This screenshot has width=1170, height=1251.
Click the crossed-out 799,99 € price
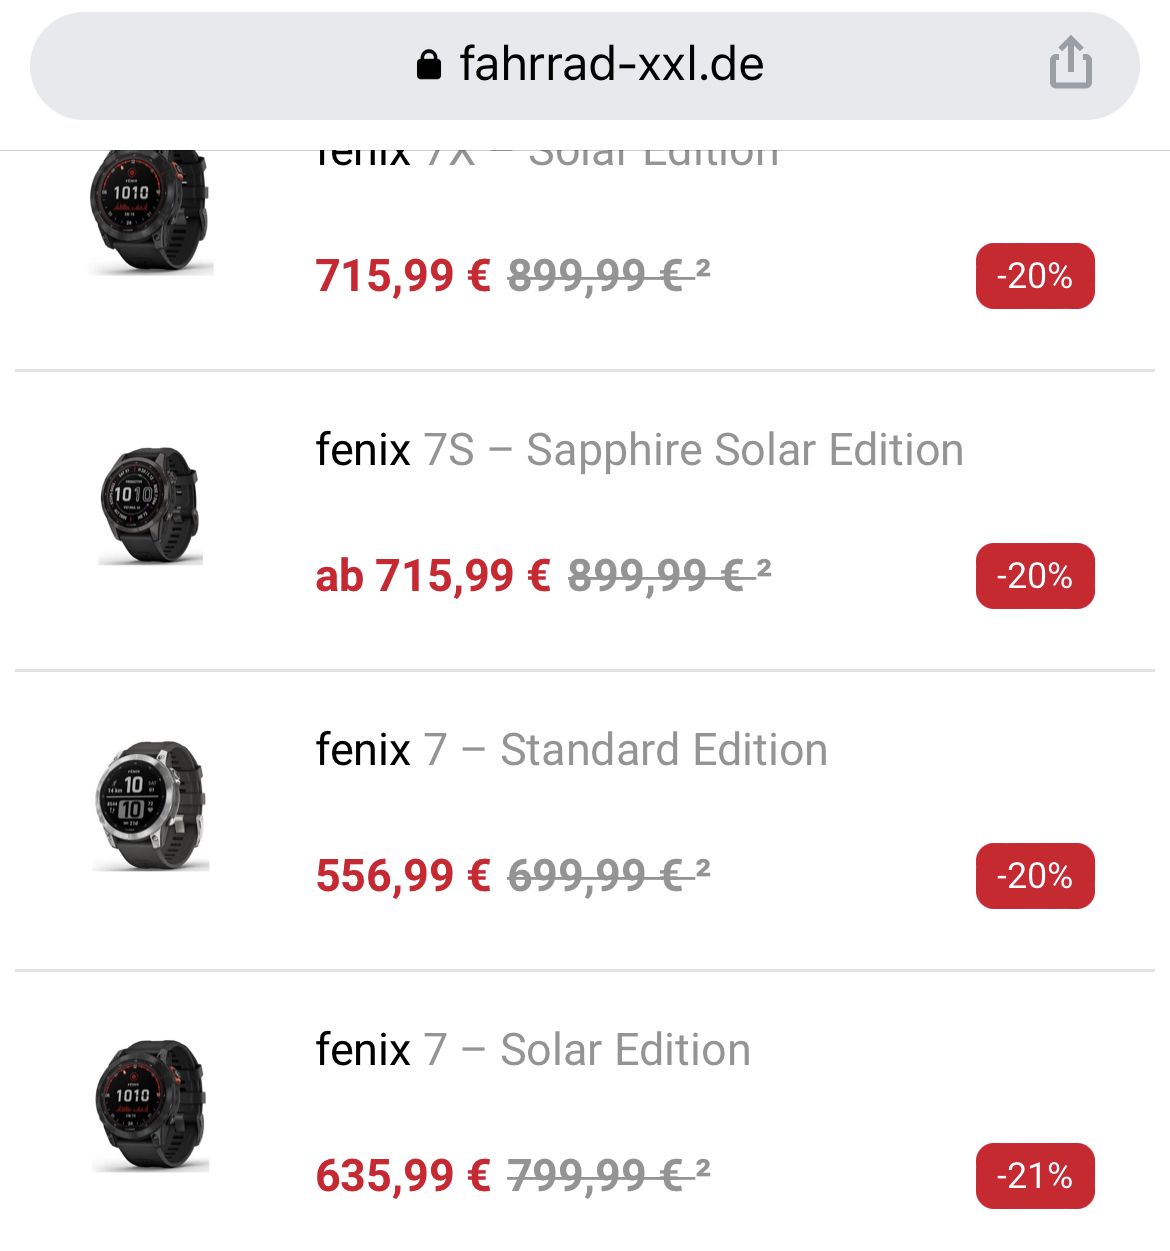596,1176
